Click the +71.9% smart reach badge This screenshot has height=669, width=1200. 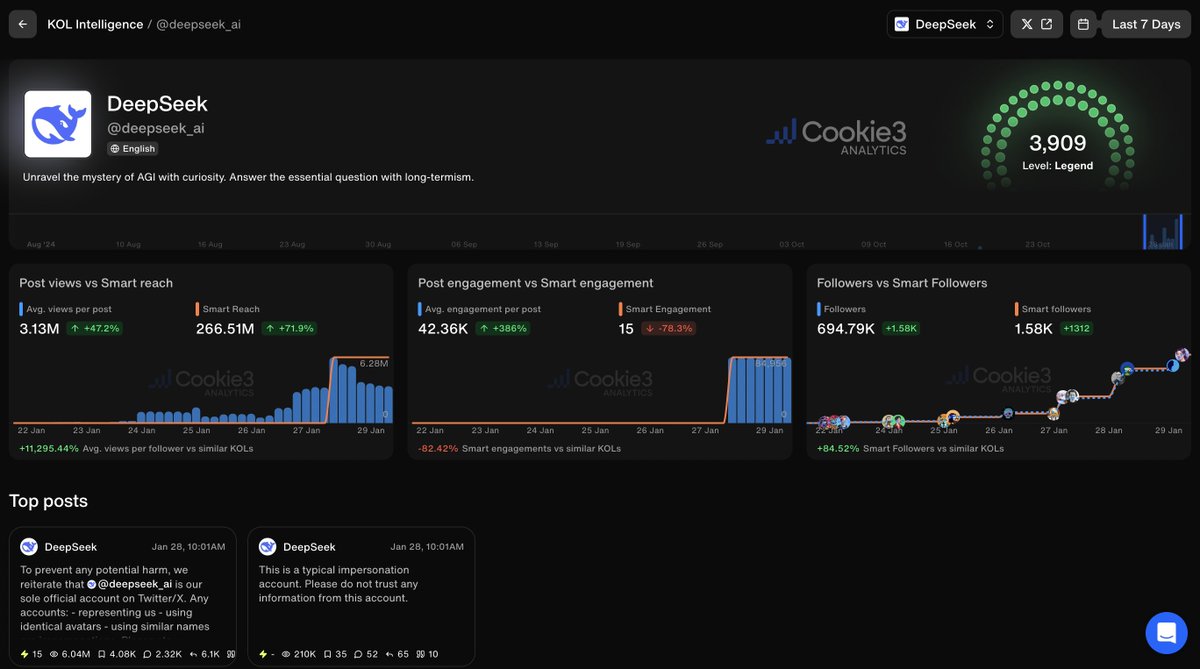[290, 328]
